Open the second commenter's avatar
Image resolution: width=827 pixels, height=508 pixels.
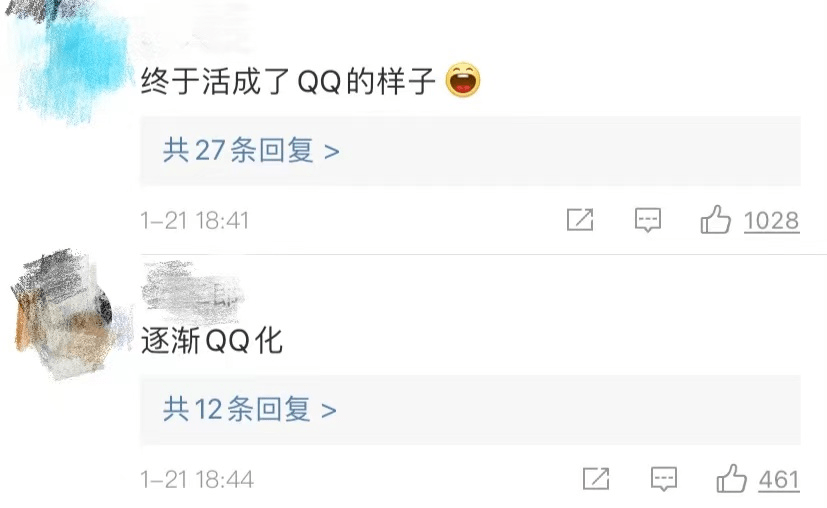coord(66,314)
